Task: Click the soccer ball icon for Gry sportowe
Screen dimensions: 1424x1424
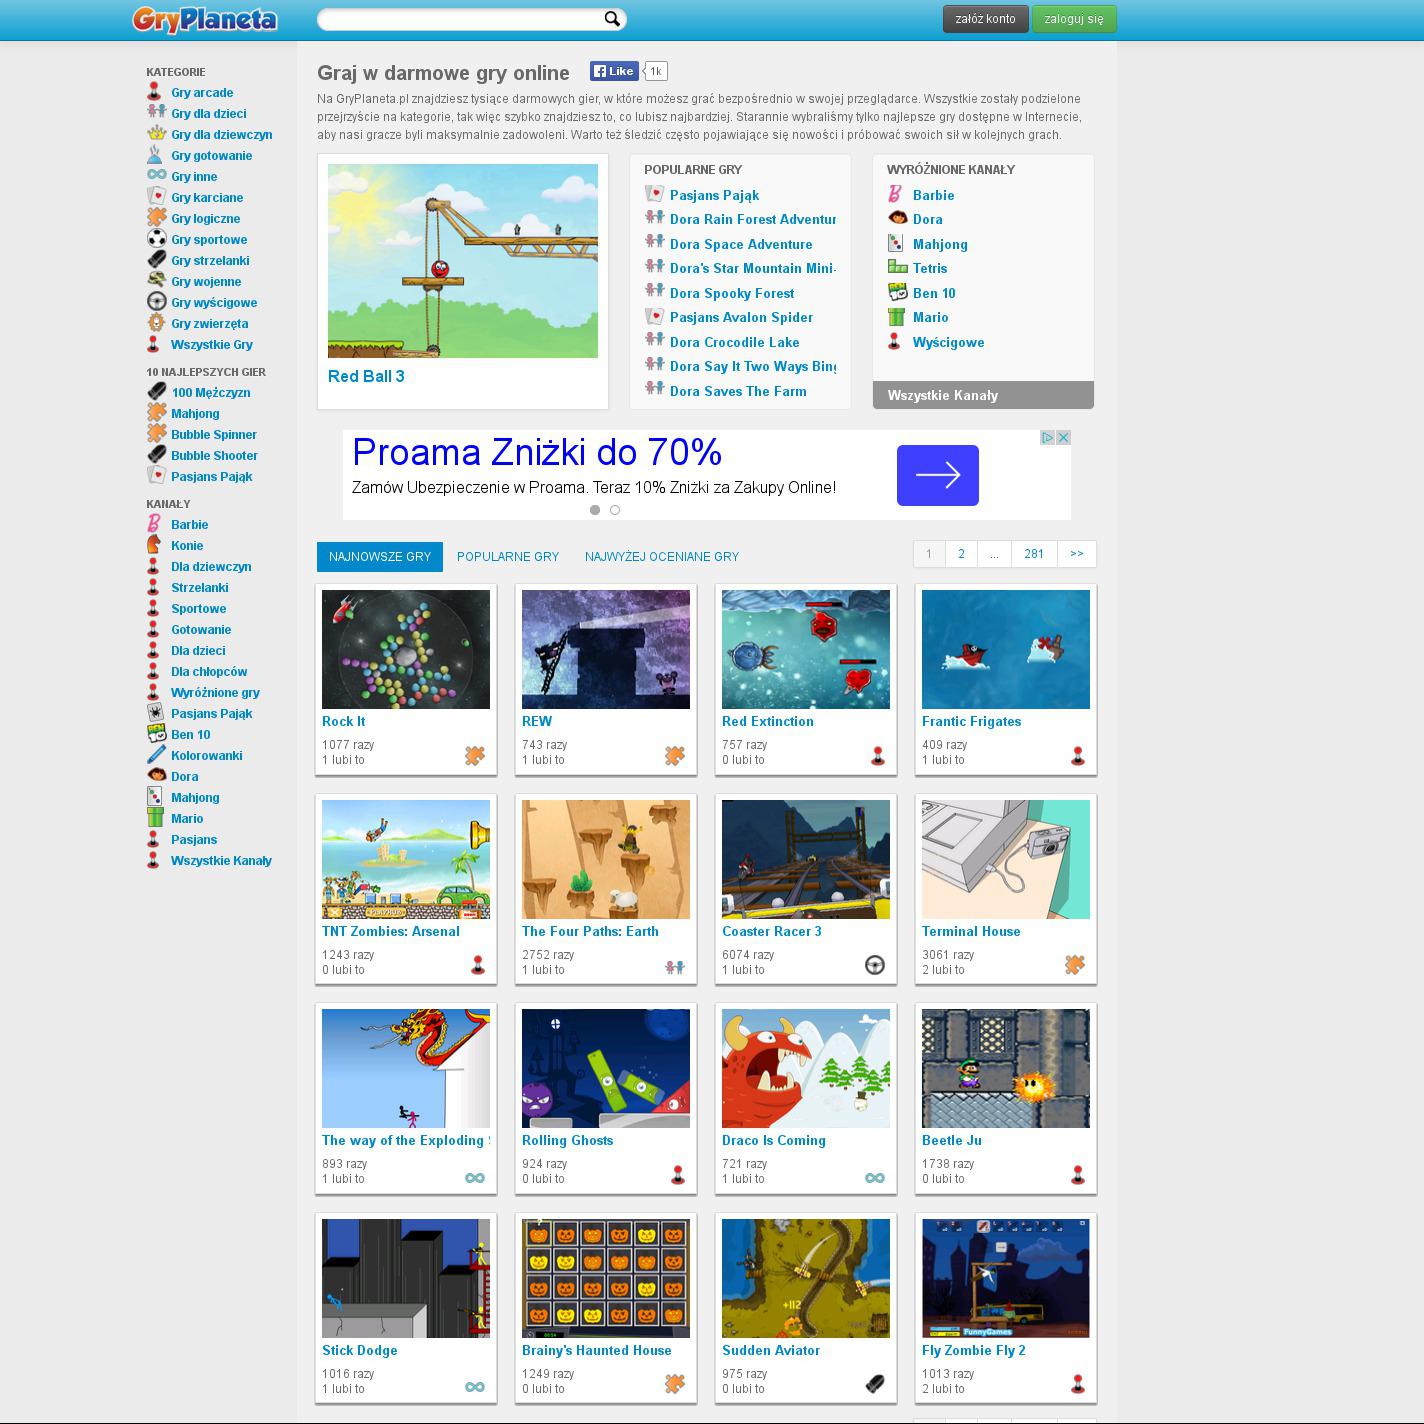Action: pyautogui.click(x=156, y=239)
